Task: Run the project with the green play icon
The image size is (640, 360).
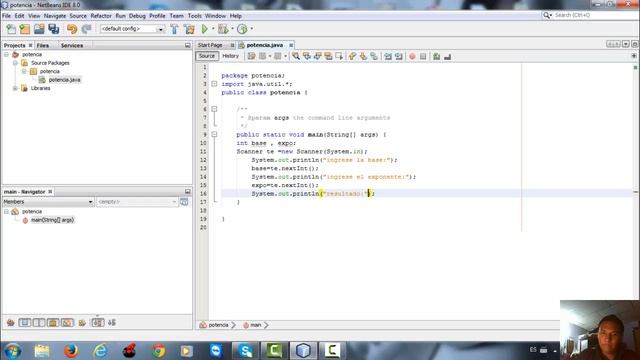Action: [205, 29]
